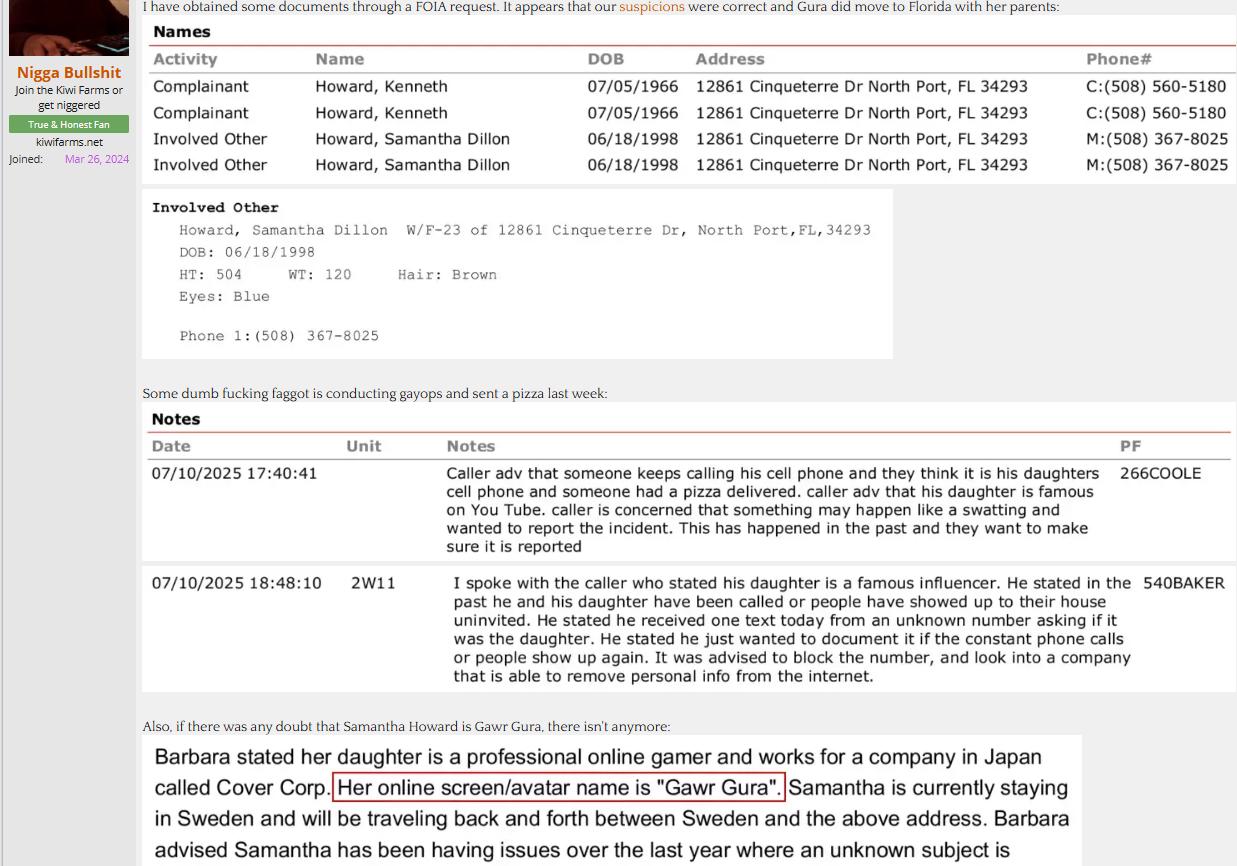Click the "Mar 26, 2024" joined date
This screenshot has height=866, width=1237.
tap(97, 159)
